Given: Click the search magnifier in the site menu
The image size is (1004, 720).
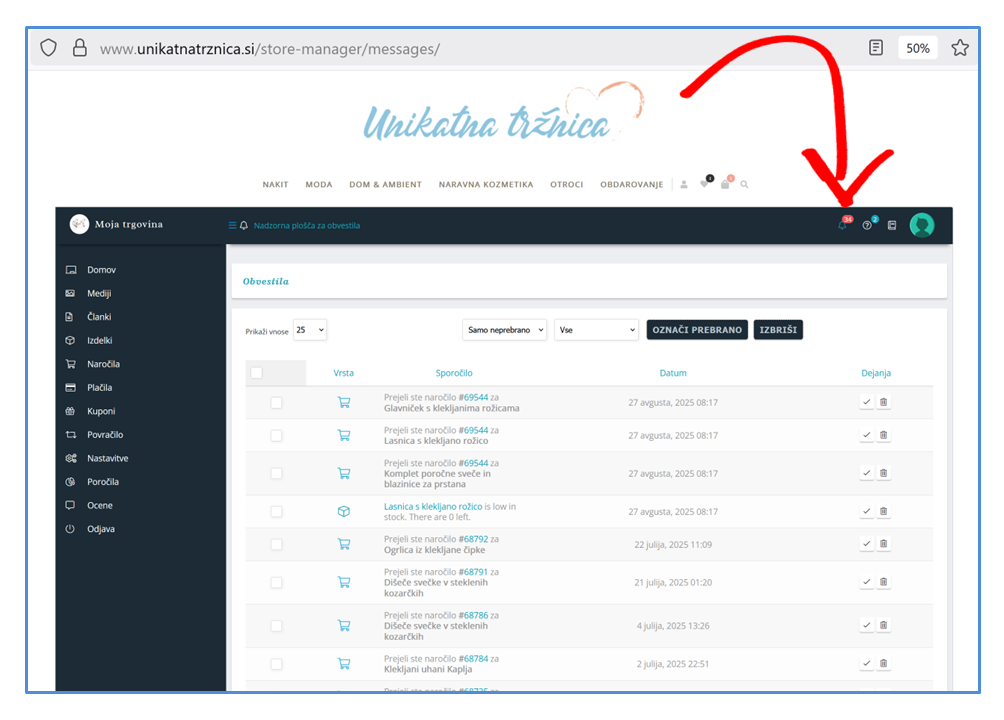Looking at the screenshot, I should tap(744, 184).
